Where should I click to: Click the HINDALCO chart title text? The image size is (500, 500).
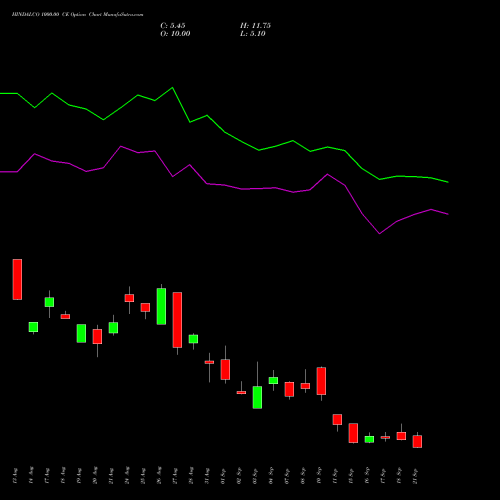pos(78,15)
